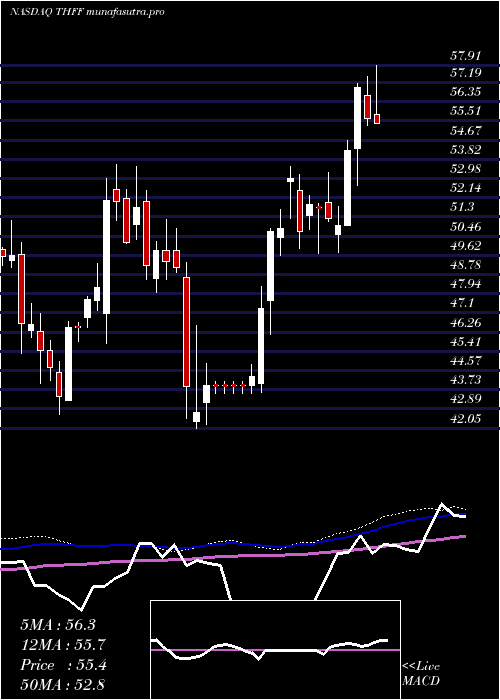
Task: Click the 44.57 price axis label
Action: [465, 361]
